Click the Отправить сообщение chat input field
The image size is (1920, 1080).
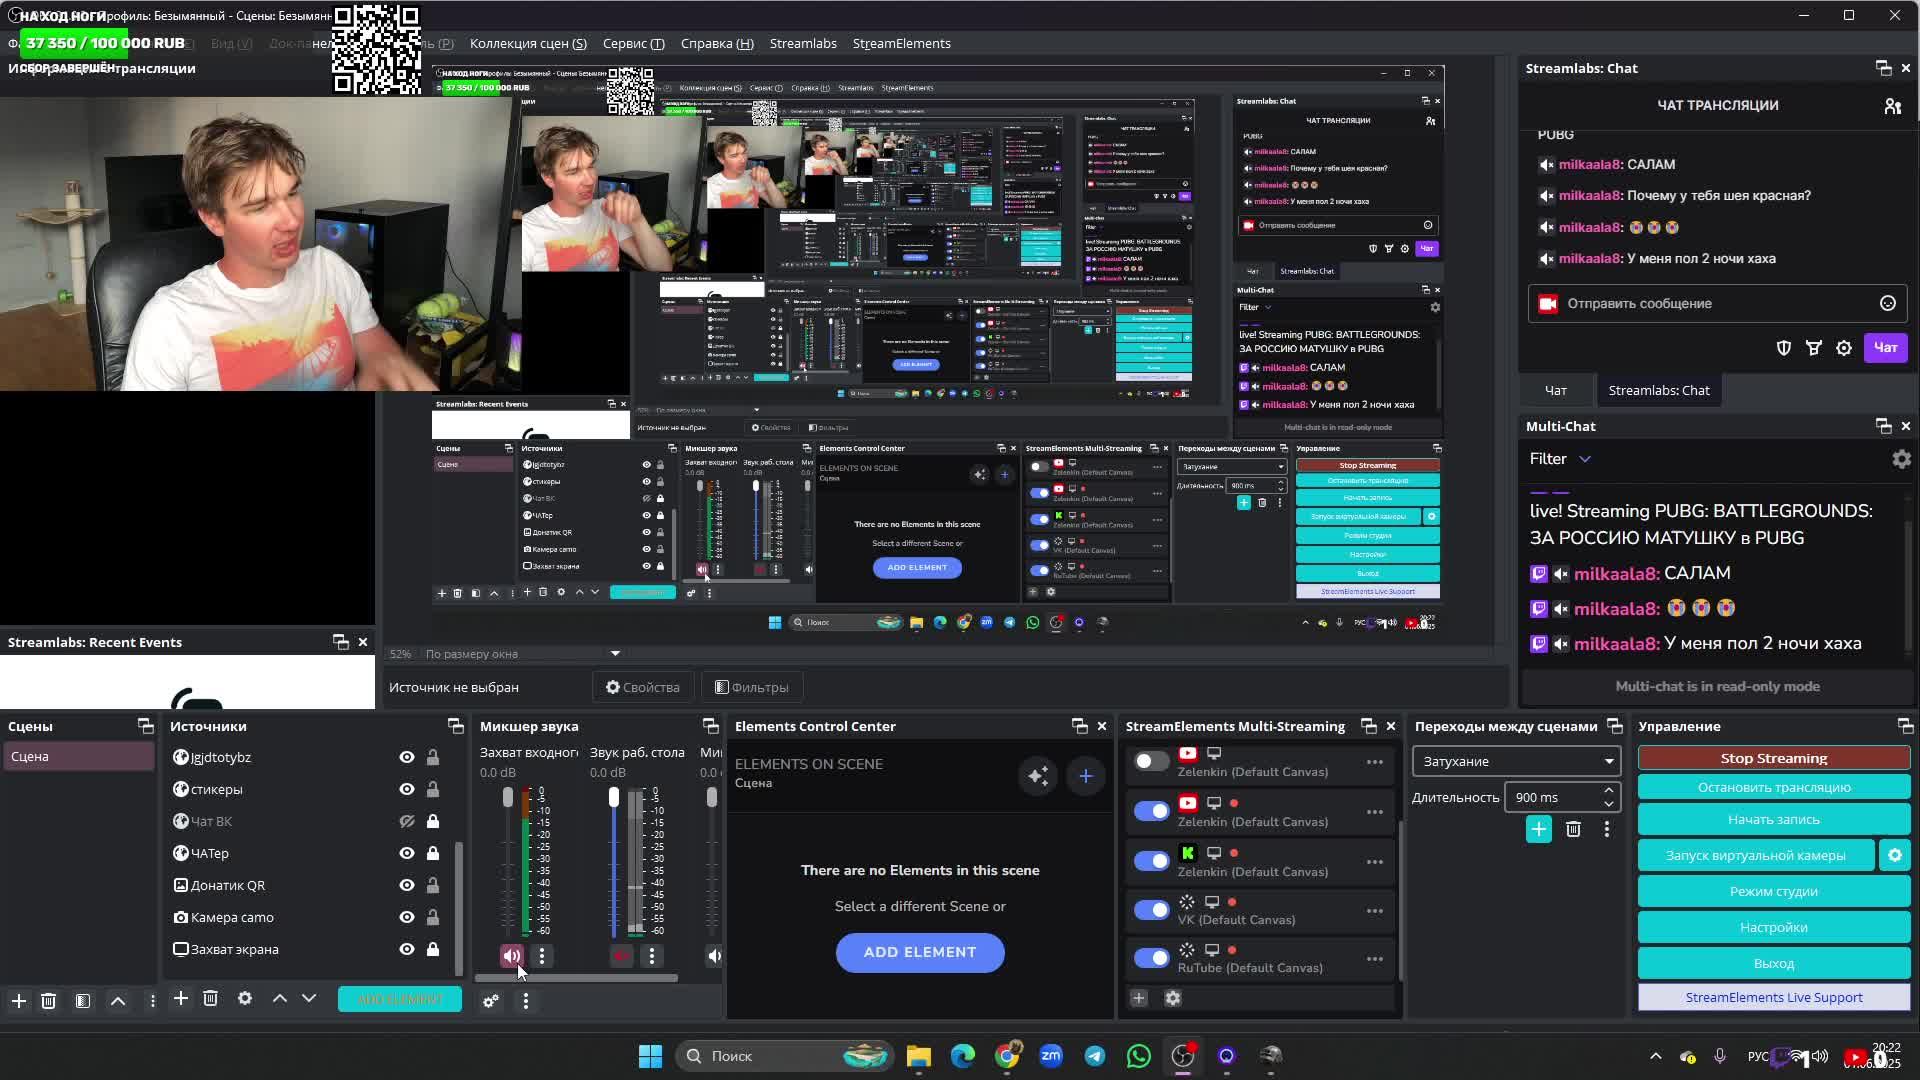coord(1718,303)
